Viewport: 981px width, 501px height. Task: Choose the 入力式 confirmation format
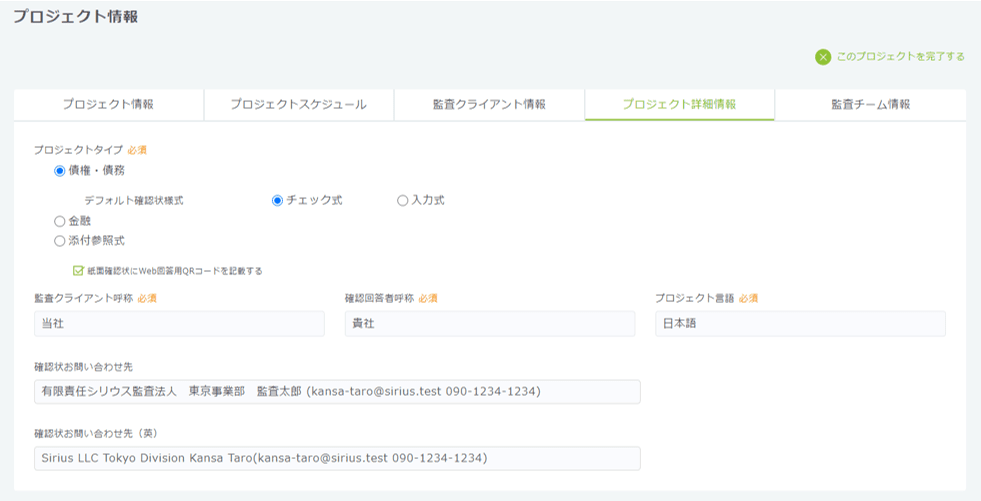(403, 200)
